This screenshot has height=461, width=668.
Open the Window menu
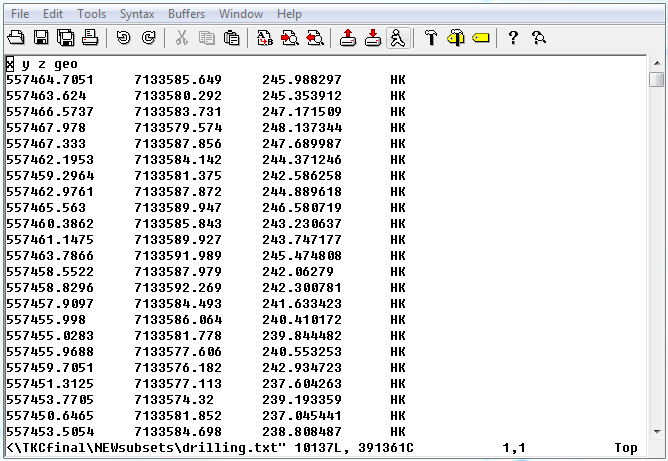click(x=241, y=14)
